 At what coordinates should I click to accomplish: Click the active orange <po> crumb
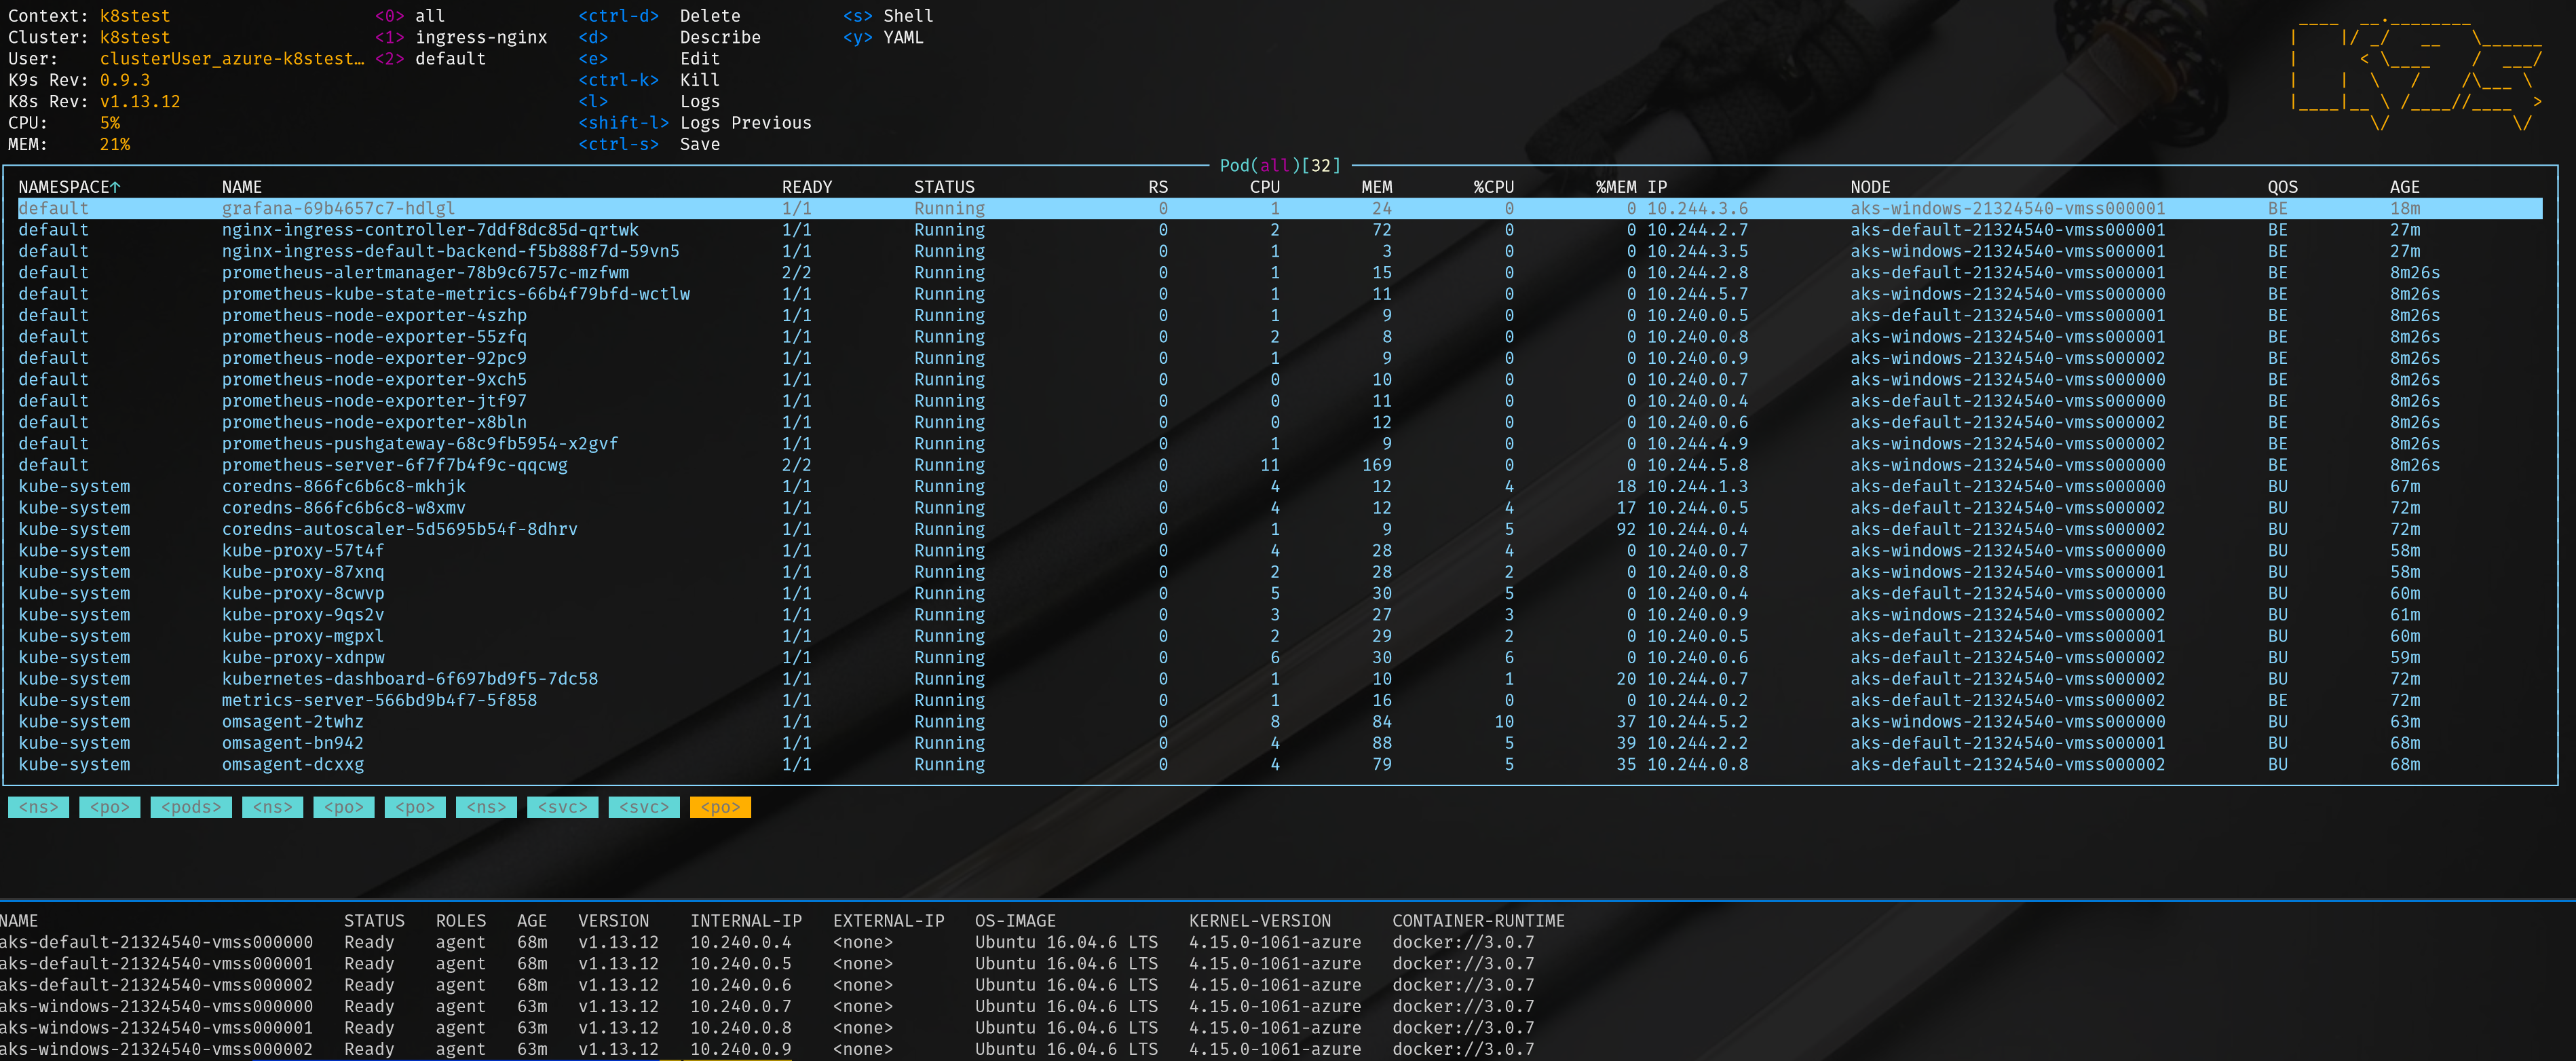[720, 807]
